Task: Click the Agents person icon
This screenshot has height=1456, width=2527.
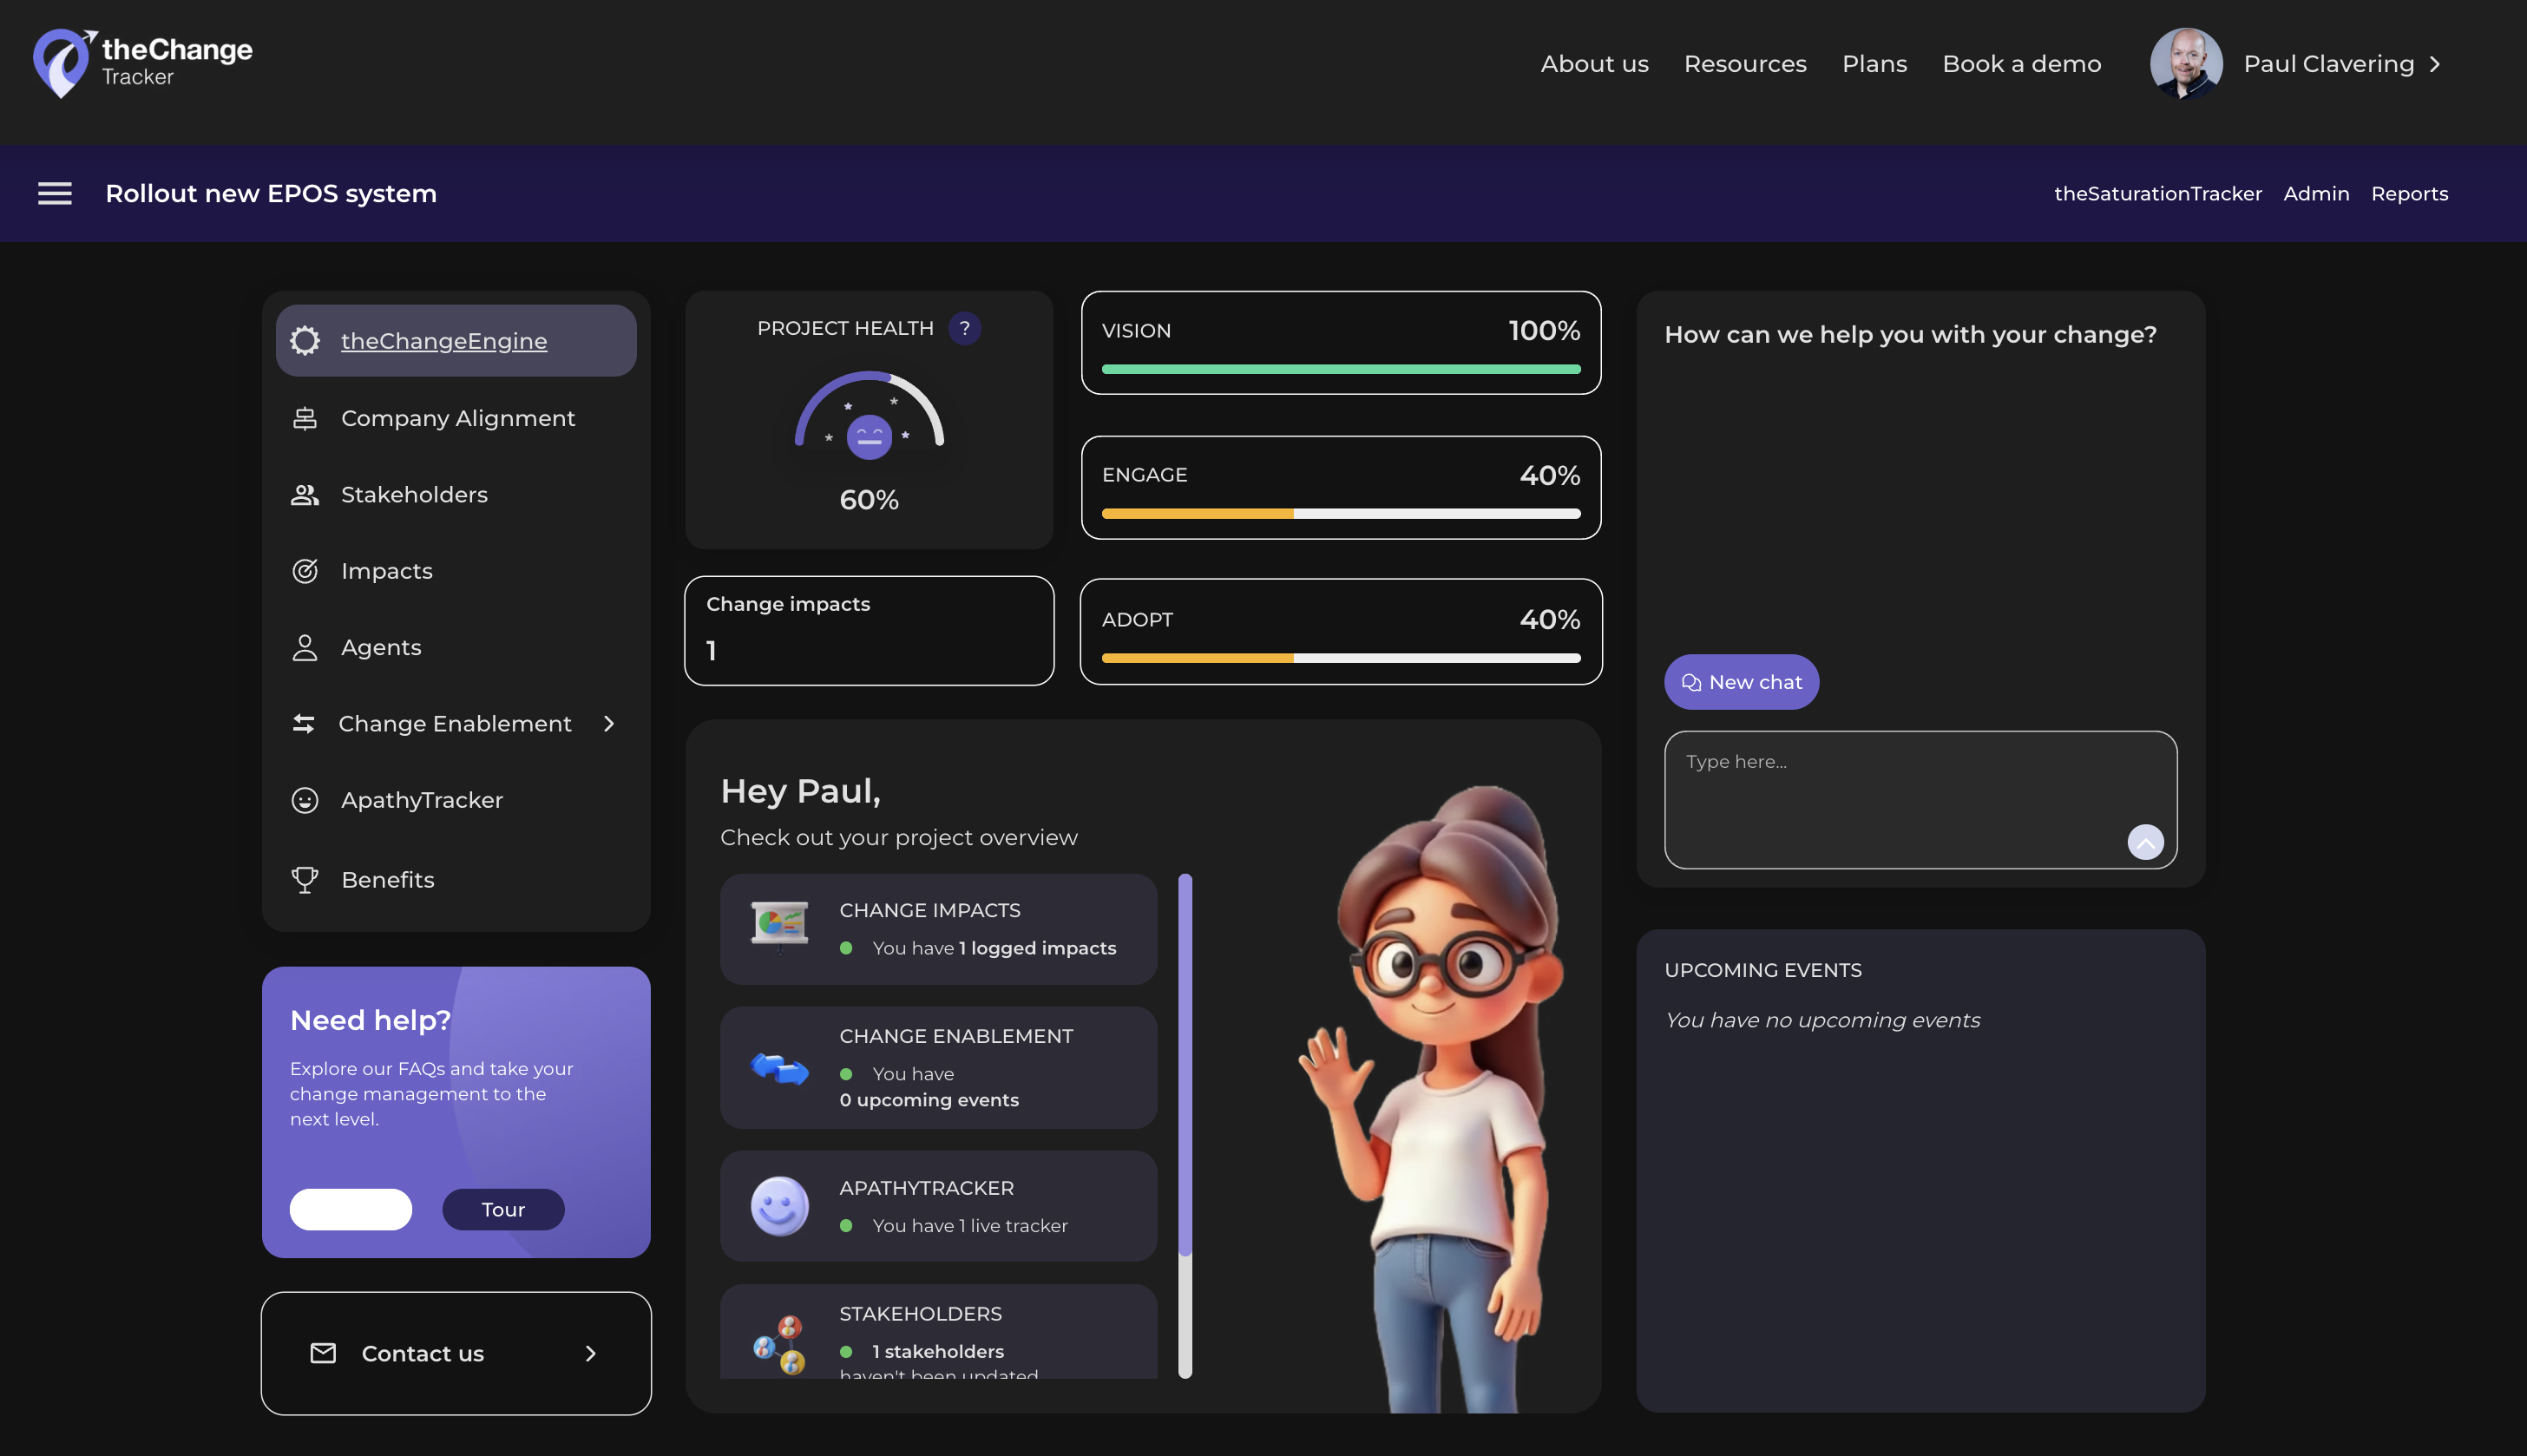Action: [x=304, y=648]
